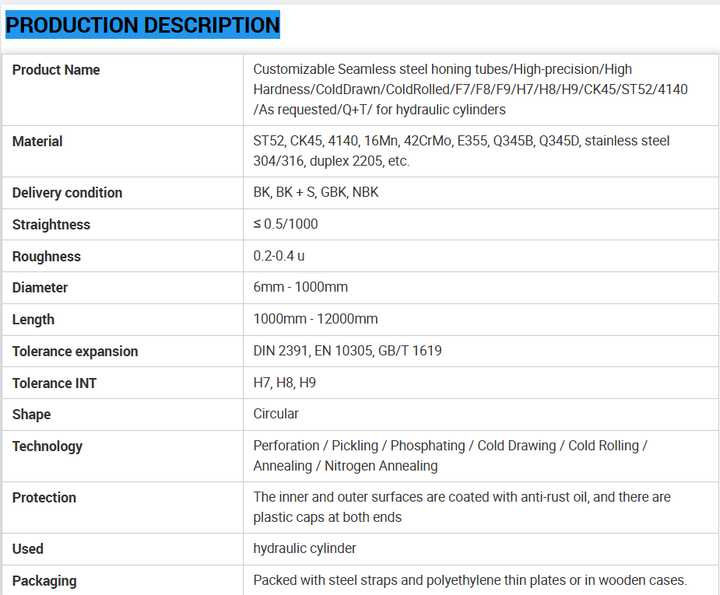Click the Technology process list cell
720x595 pixels.
click(x=450, y=456)
